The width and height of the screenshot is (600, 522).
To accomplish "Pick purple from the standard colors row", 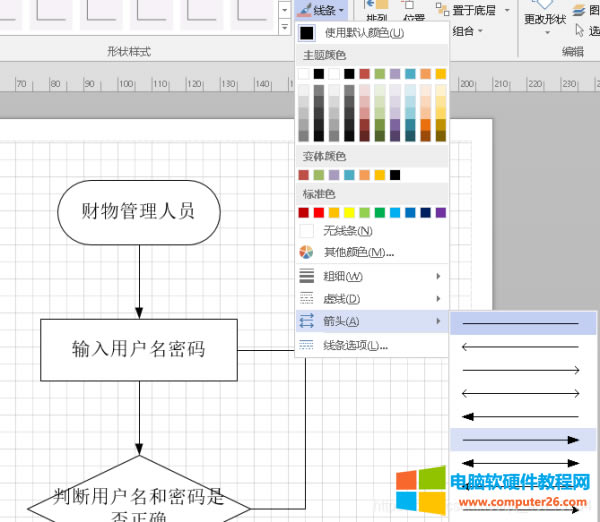I will point(441,212).
